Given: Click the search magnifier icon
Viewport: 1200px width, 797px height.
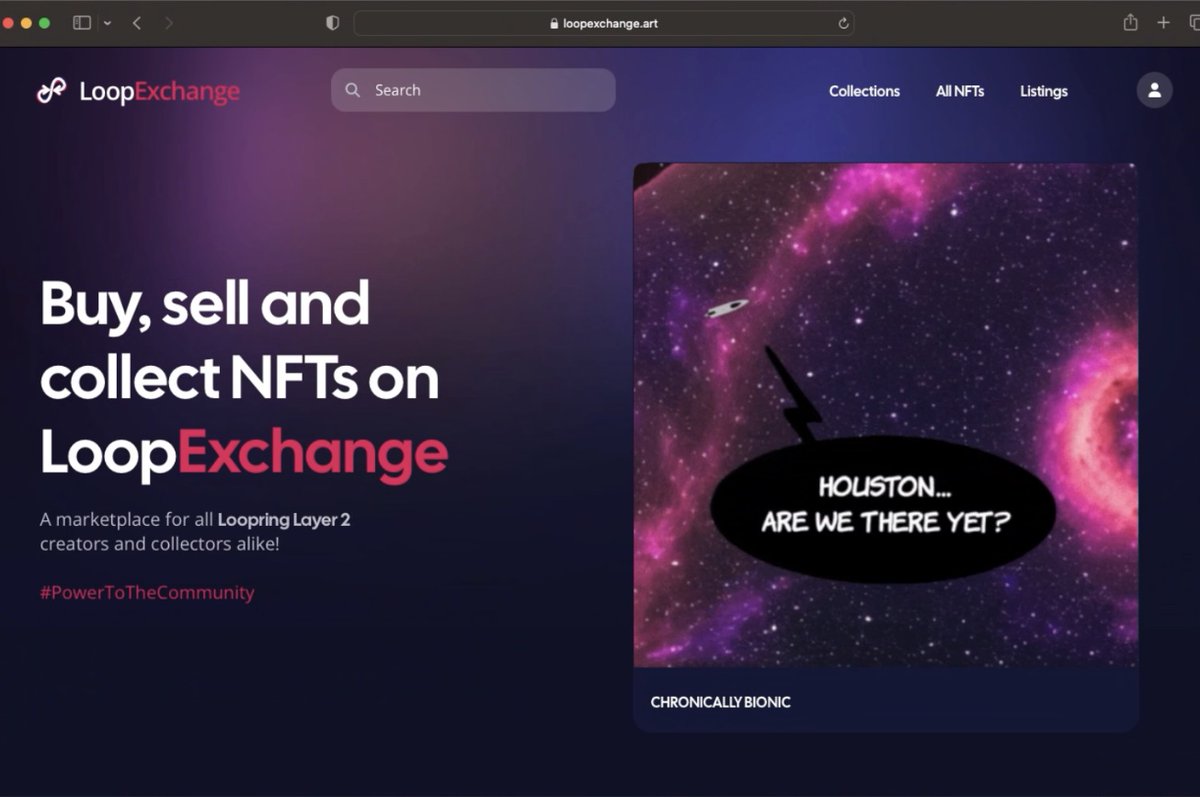Looking at the screenshot, I should (x=352, y=90).
